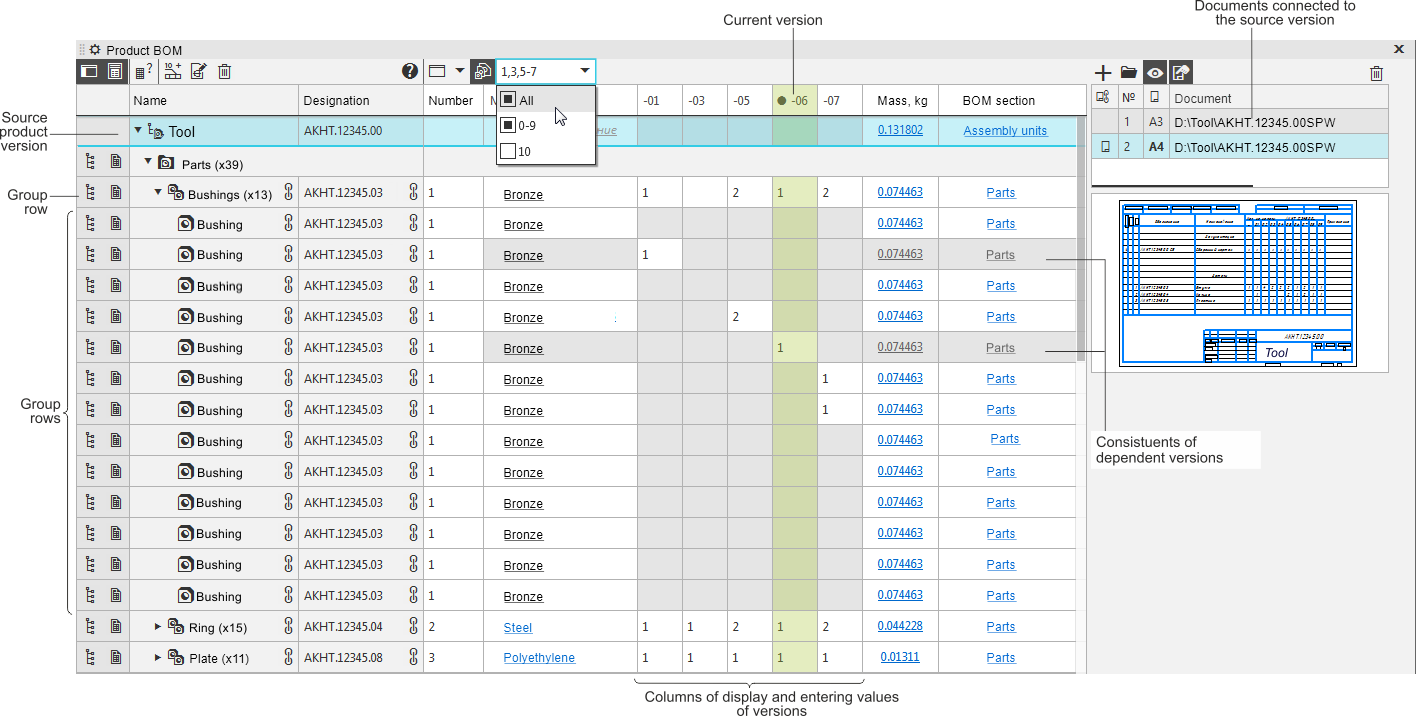Click the versions display icon beside version filter
Viewport: 1416px width, 716px height.
482,71
